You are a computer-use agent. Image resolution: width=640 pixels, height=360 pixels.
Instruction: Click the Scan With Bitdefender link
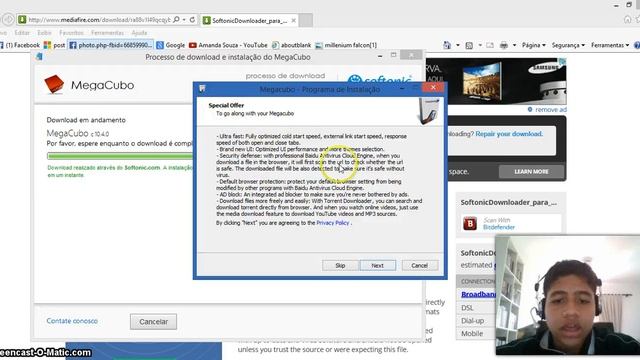tap(499, 224)
